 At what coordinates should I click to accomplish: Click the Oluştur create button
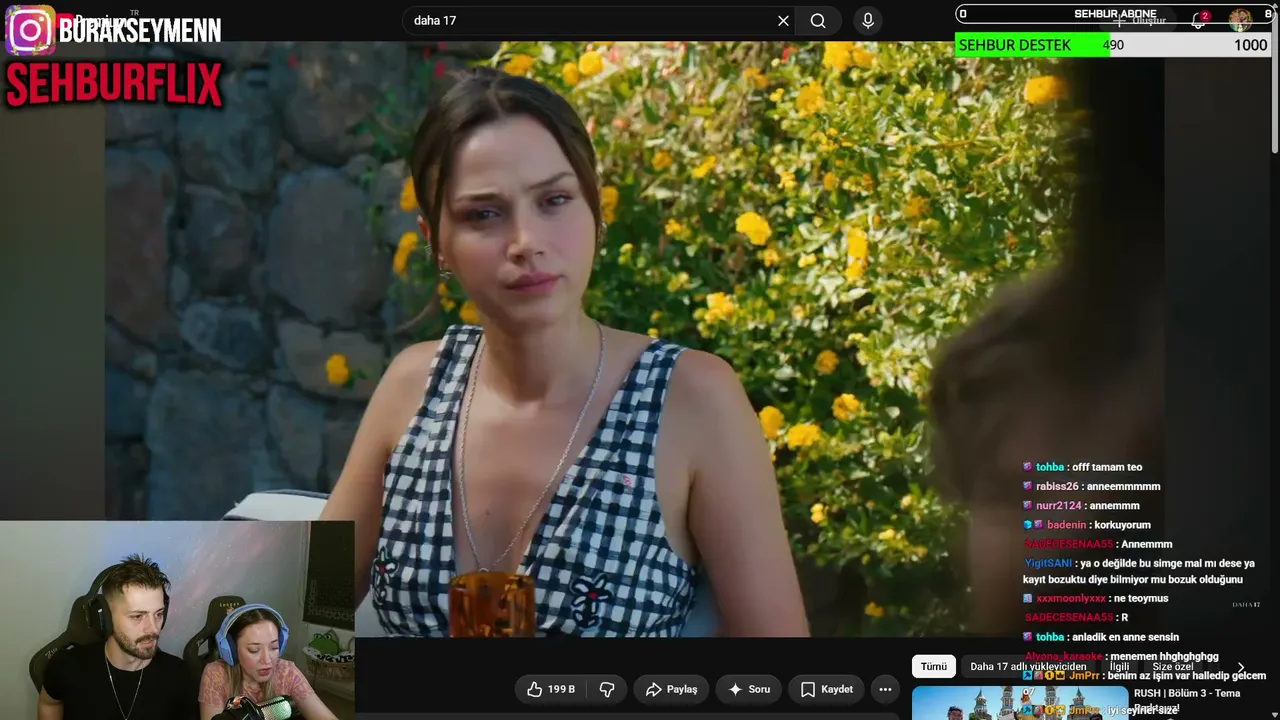(x=1140, y=20)
